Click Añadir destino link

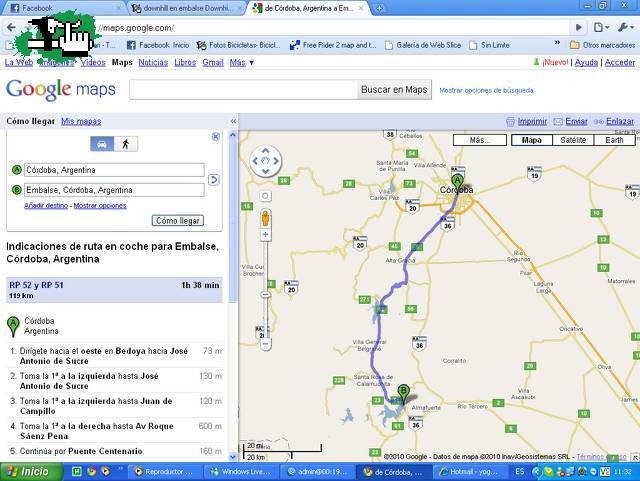pyautogui.click(x=46, y=205)
